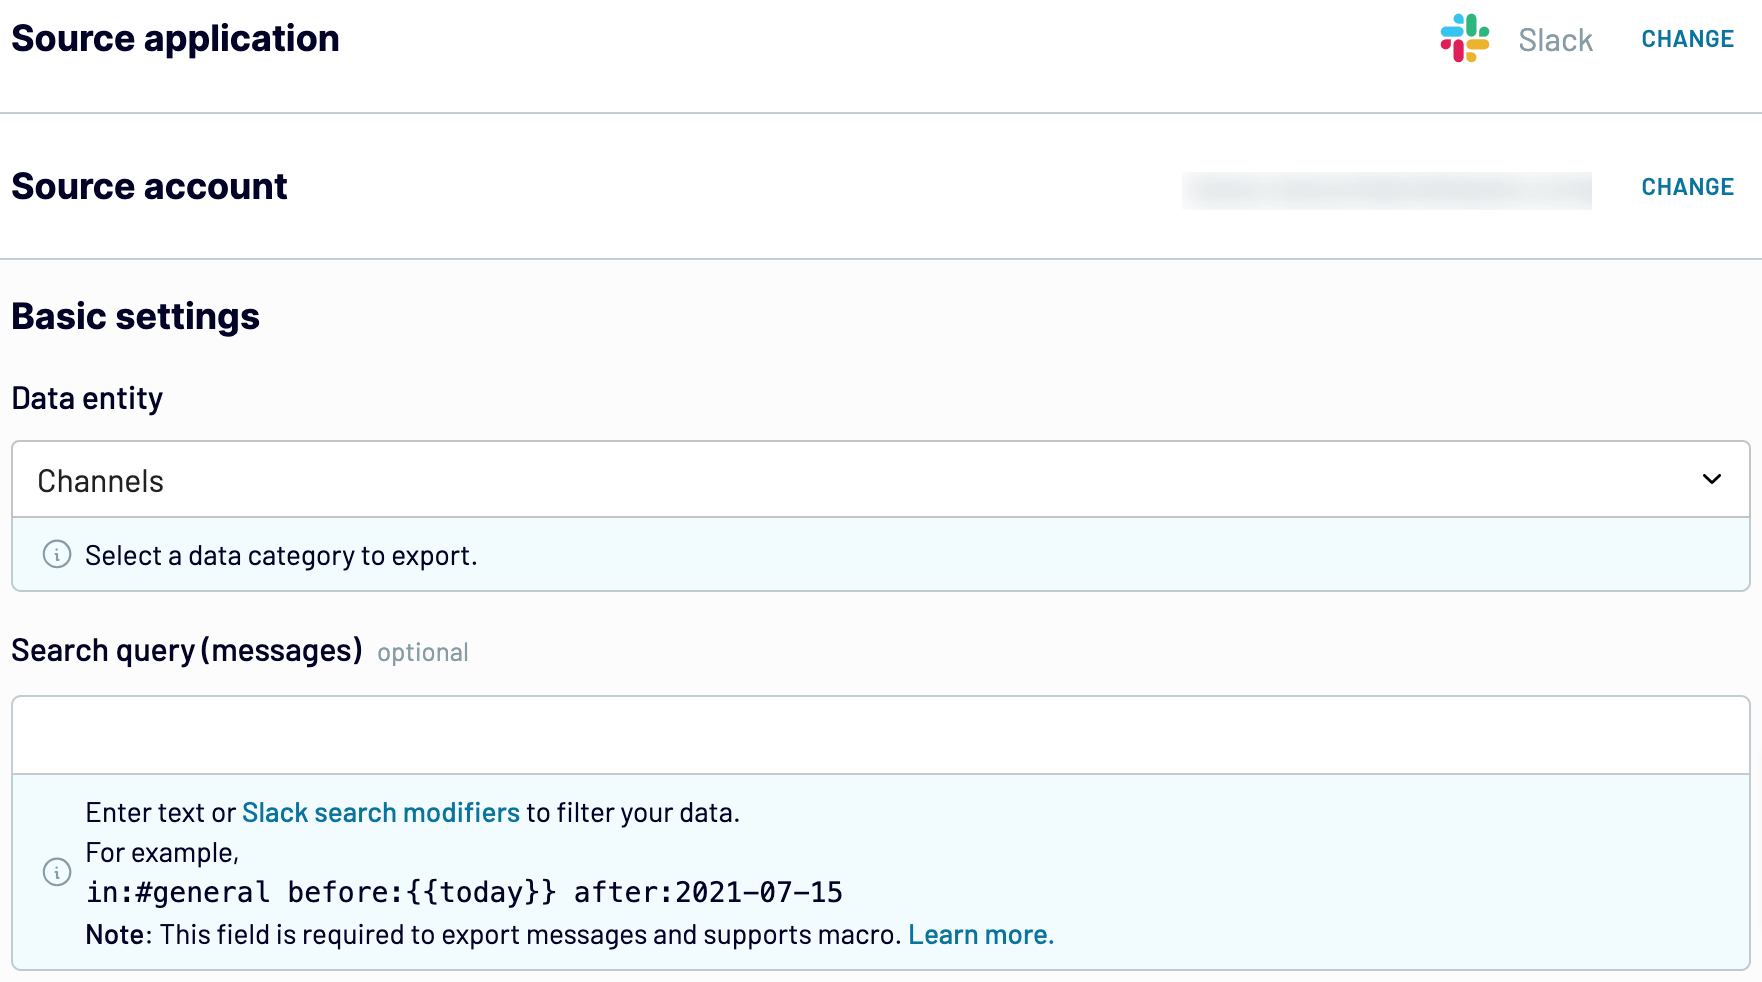1762x982 pixels.
Task: Change the source application
Action: pos(1687,39)
